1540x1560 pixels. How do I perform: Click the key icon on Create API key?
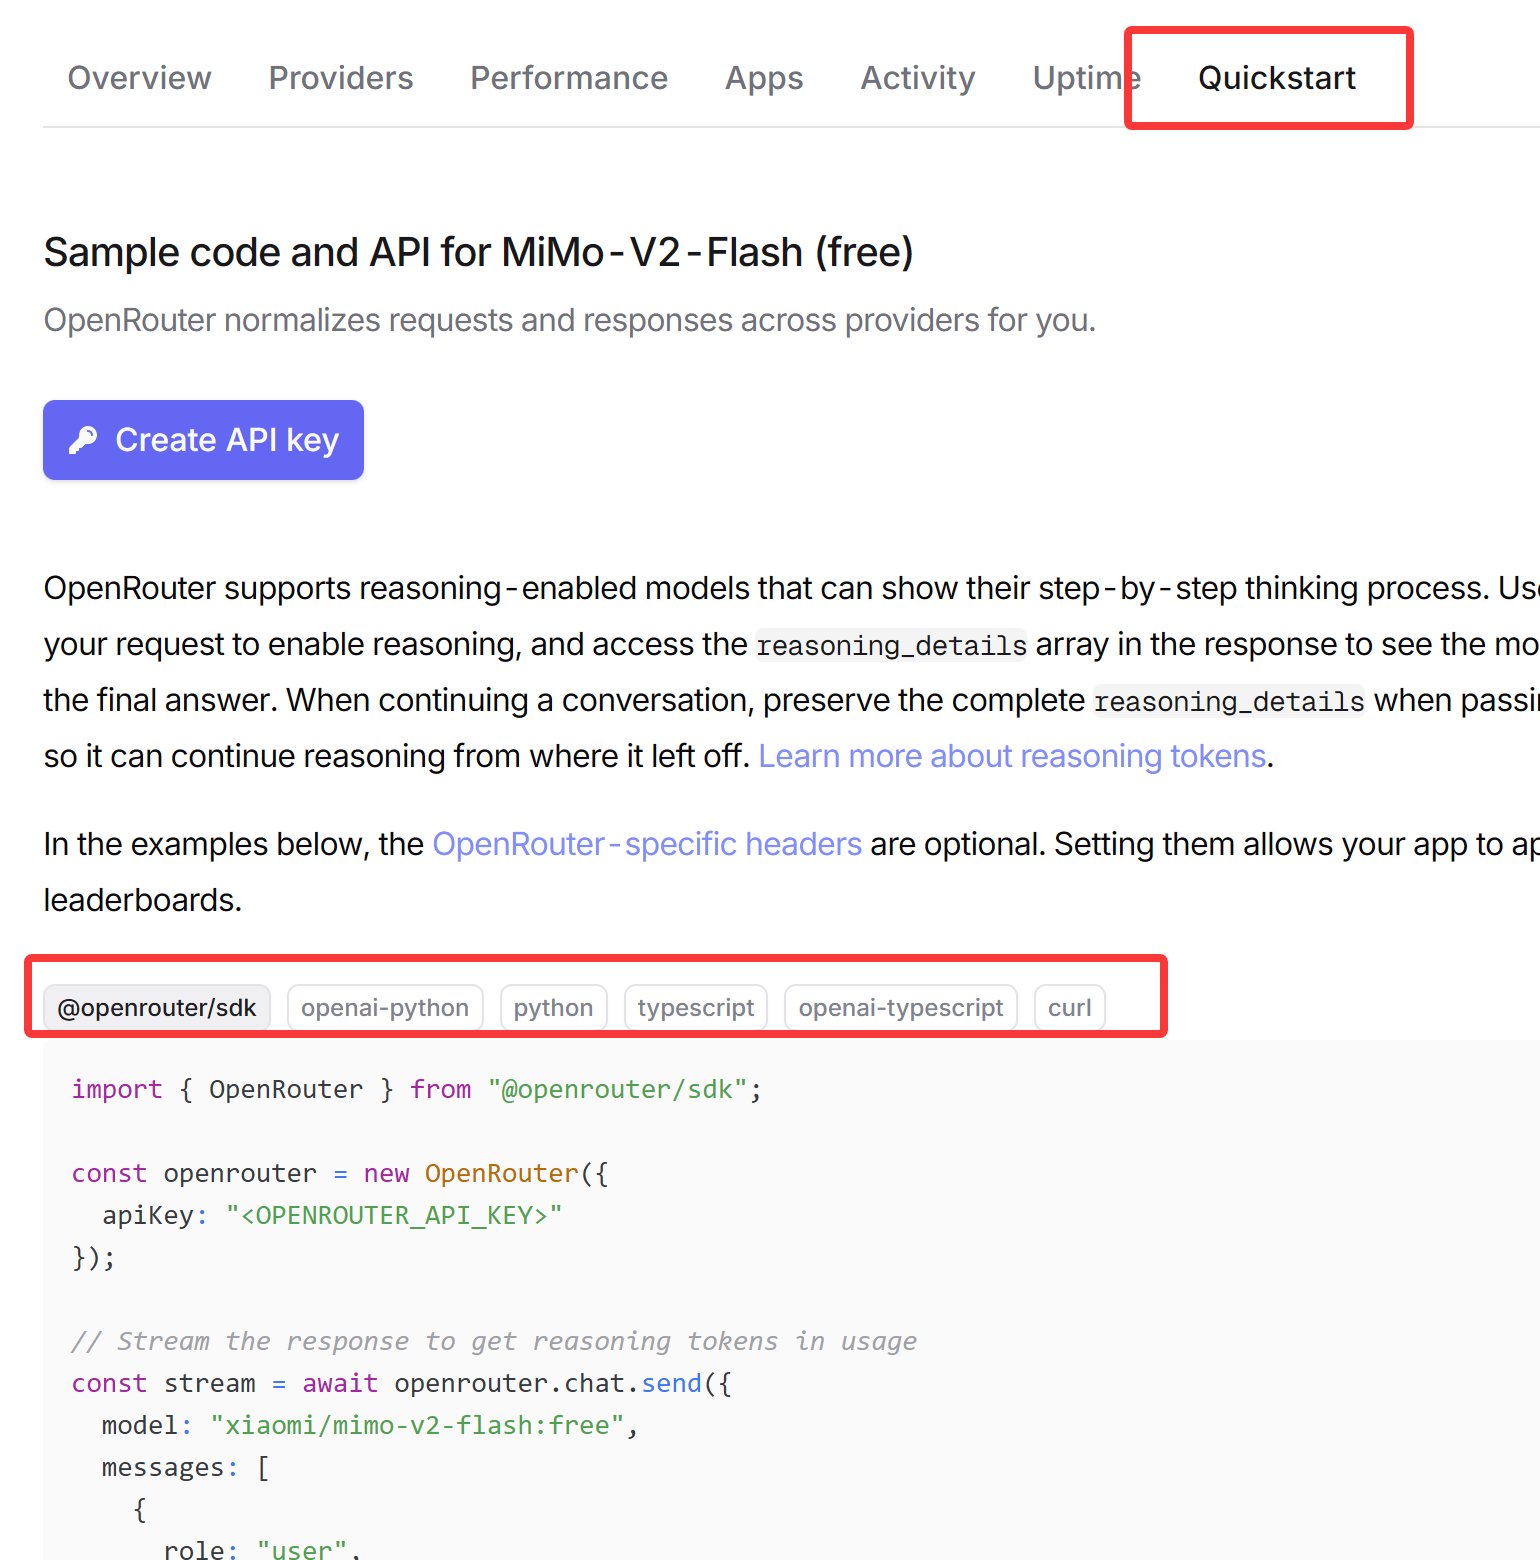tap(83, 440)
